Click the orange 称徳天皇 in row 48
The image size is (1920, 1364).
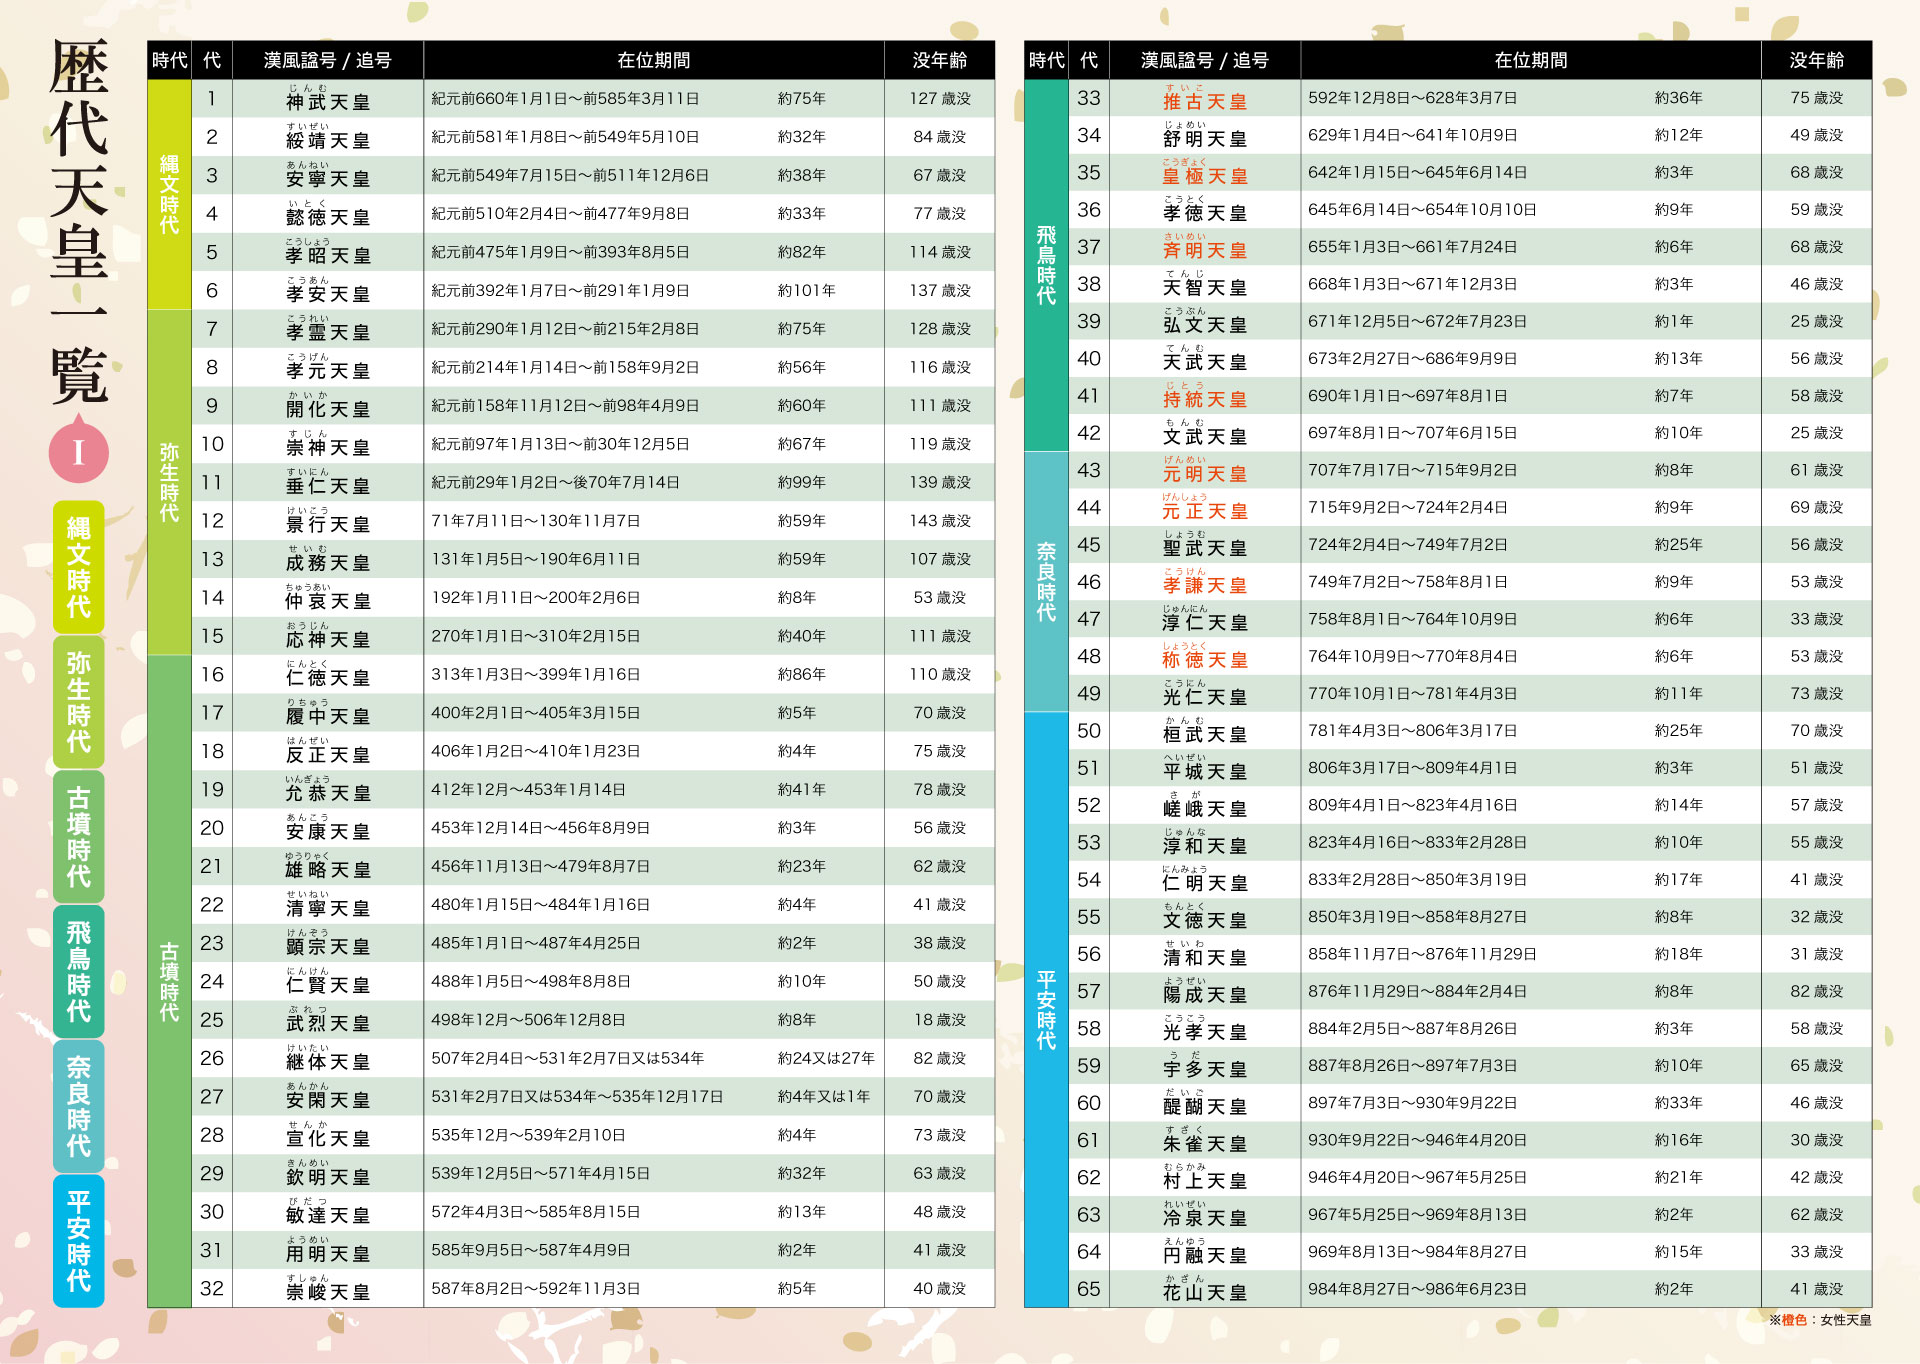1205,660
